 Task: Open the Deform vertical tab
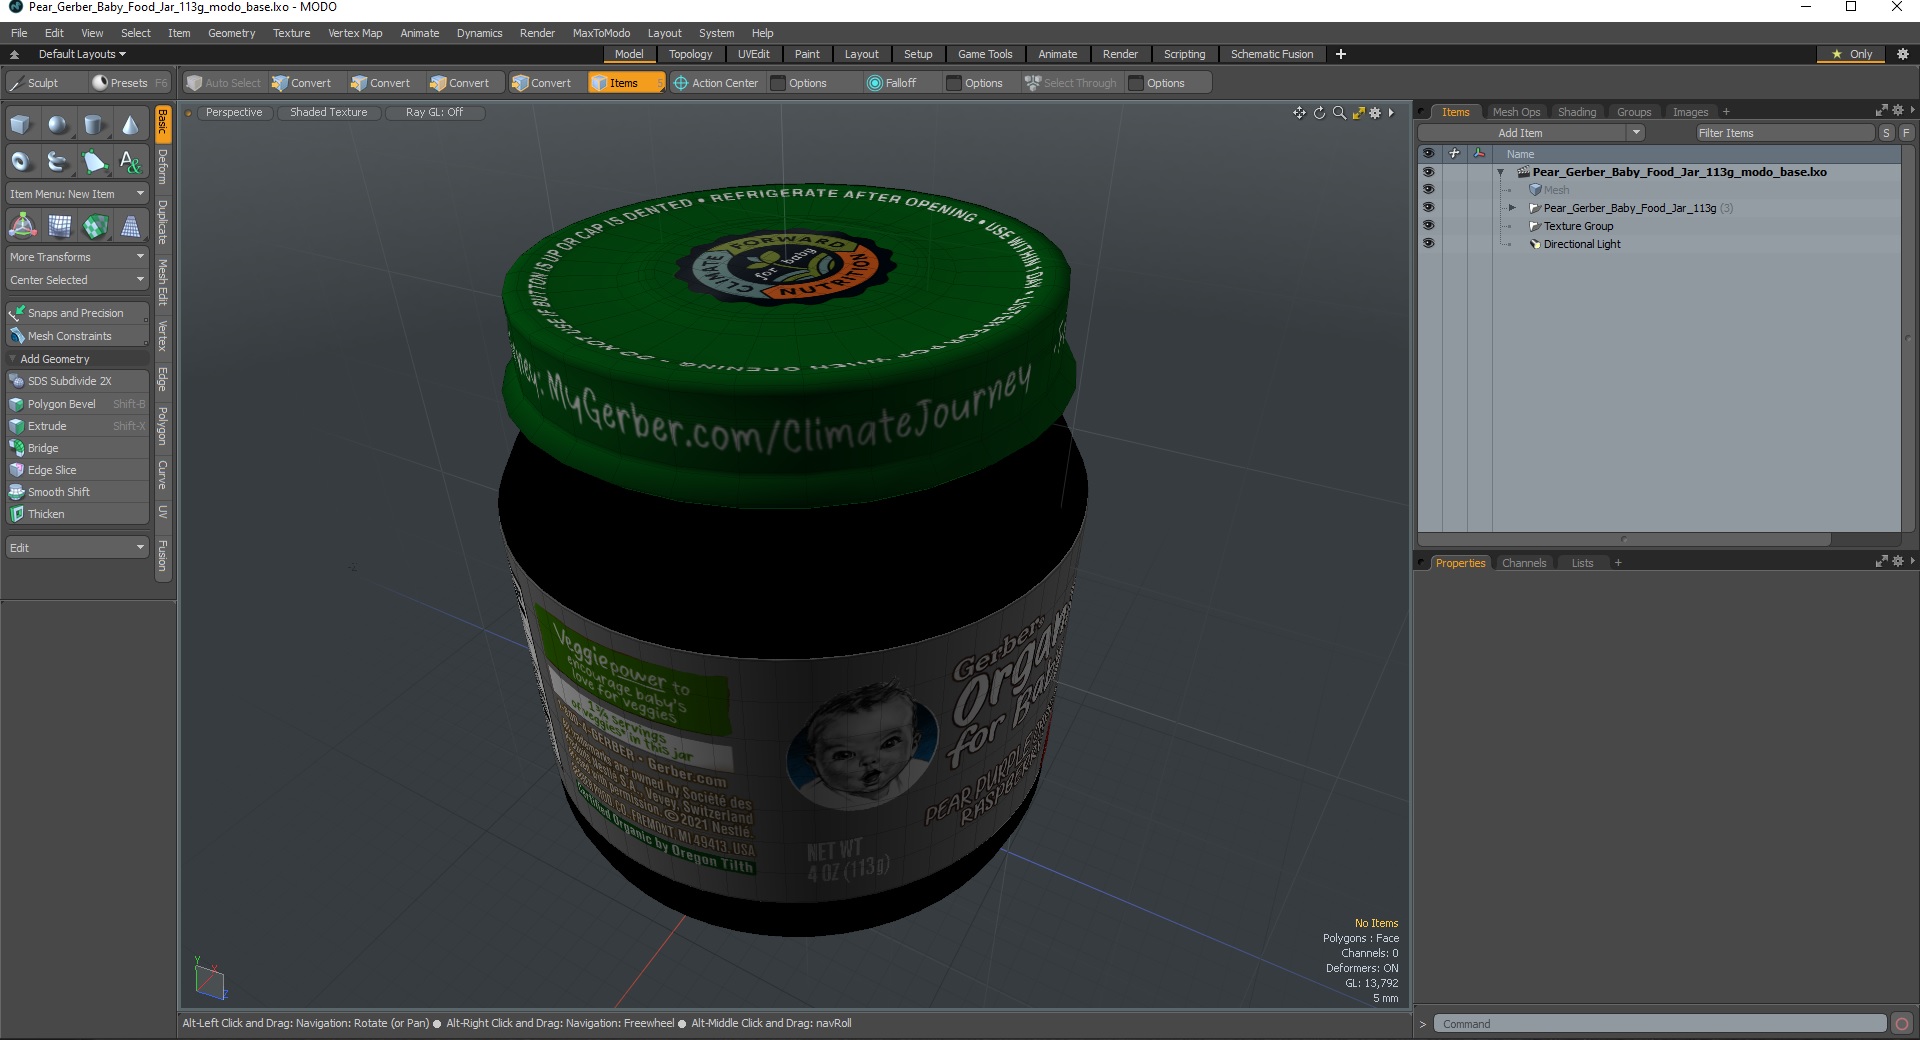pos(163,167)
